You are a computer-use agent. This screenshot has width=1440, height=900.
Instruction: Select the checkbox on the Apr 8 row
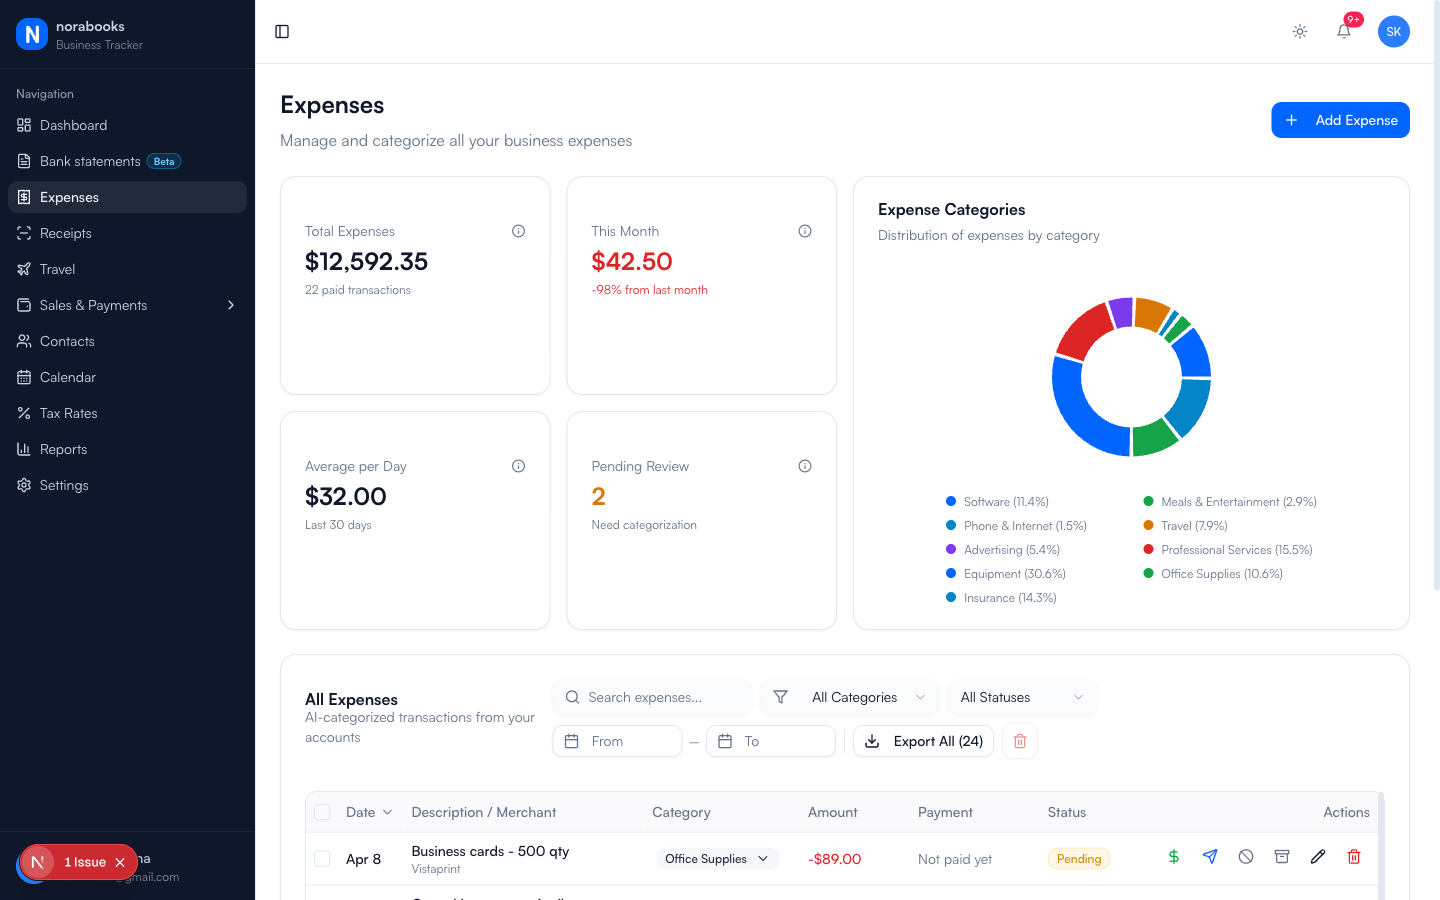(322, 858)
